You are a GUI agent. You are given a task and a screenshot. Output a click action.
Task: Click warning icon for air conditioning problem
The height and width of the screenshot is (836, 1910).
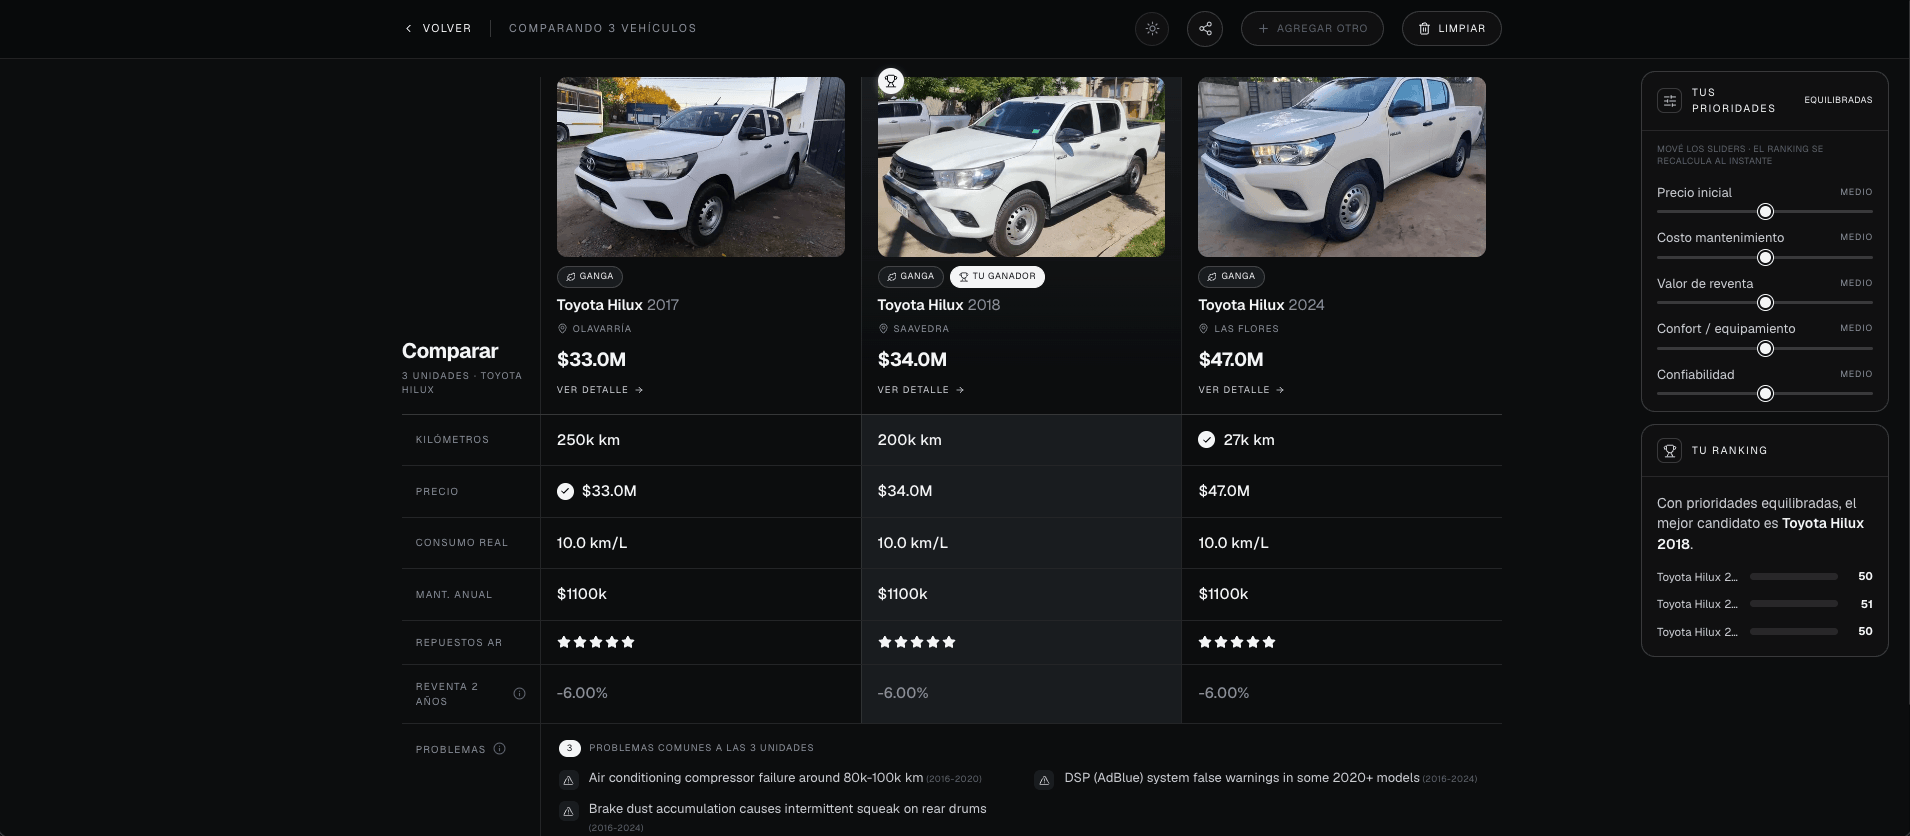[568, 780]
